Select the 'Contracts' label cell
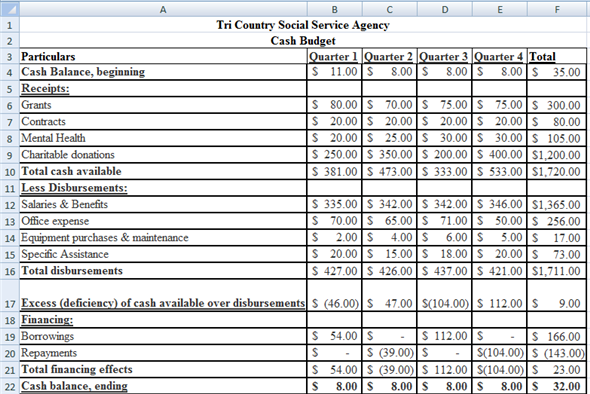The image size is (590, 394). coord(163,122)
